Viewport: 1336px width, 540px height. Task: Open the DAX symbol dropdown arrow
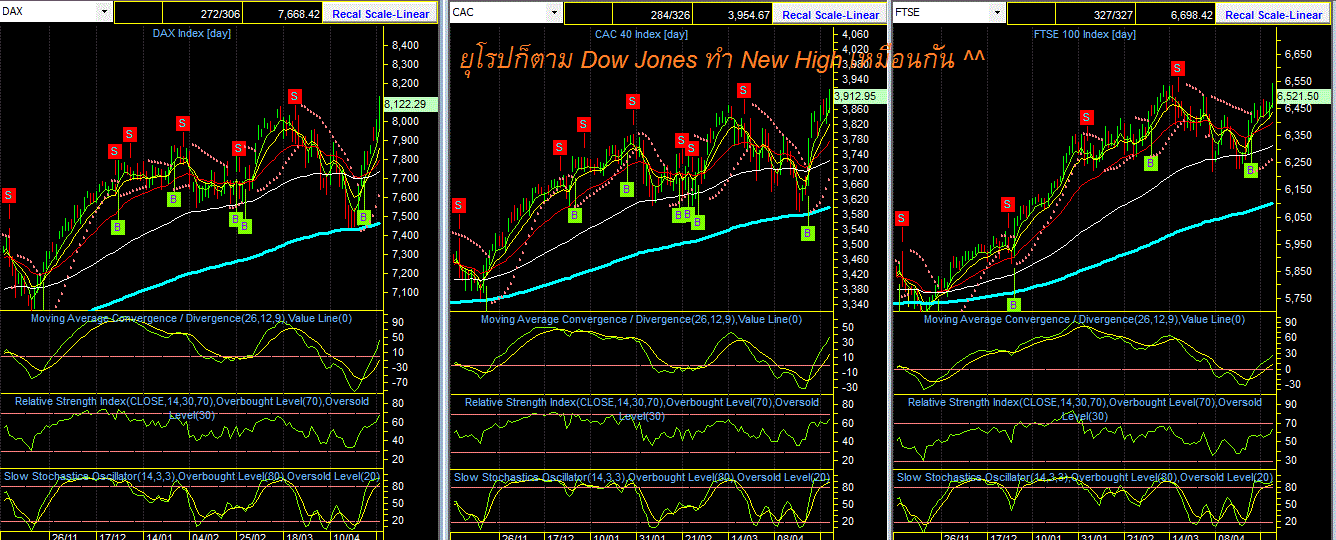(x=104, y=12)
